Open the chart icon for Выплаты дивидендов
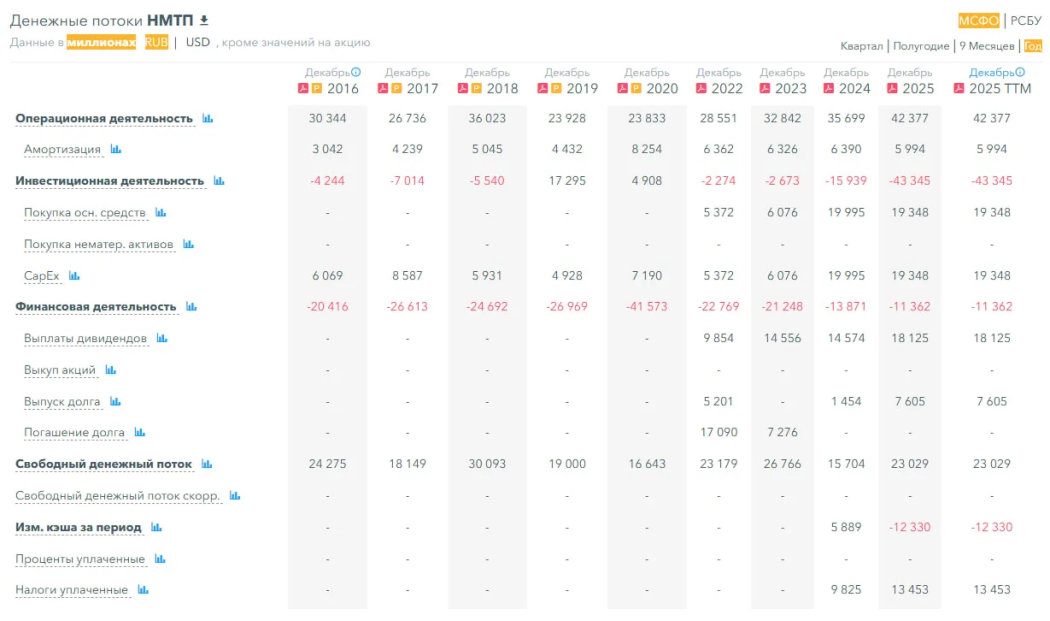The image size is (1050, 621). (x=162, y=339)
